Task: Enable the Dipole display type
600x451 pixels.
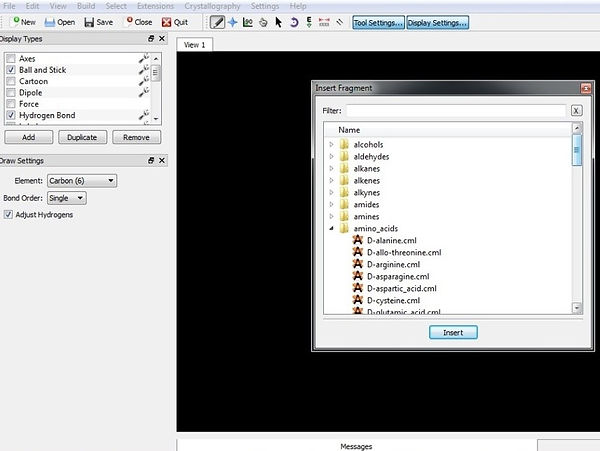Action: (11, 93)
